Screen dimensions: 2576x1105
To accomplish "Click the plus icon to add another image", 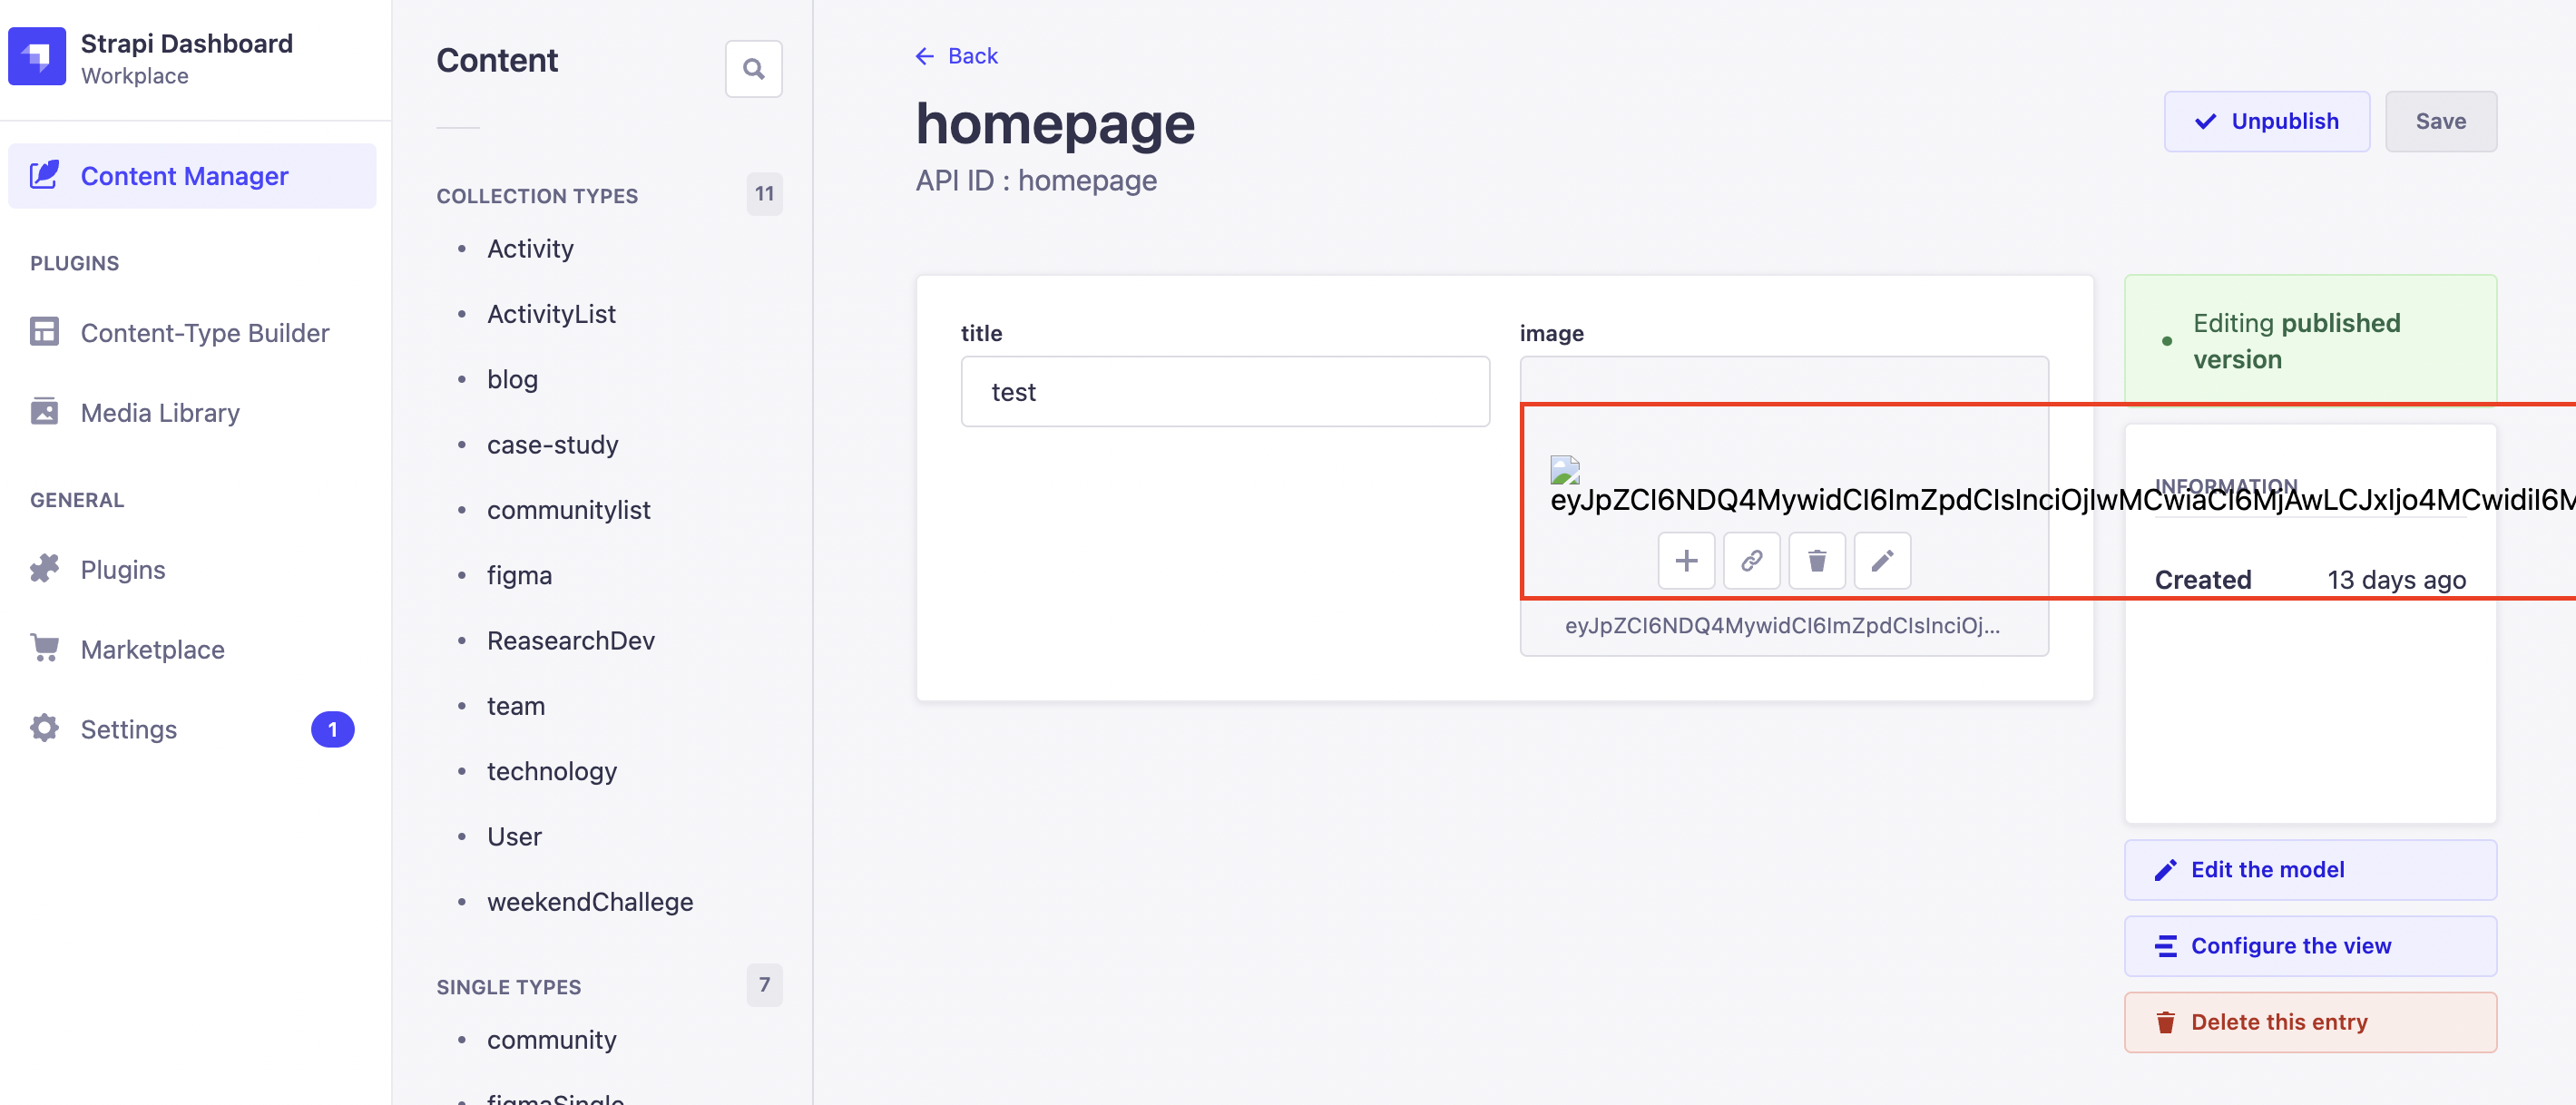I will pos(1687,561).
